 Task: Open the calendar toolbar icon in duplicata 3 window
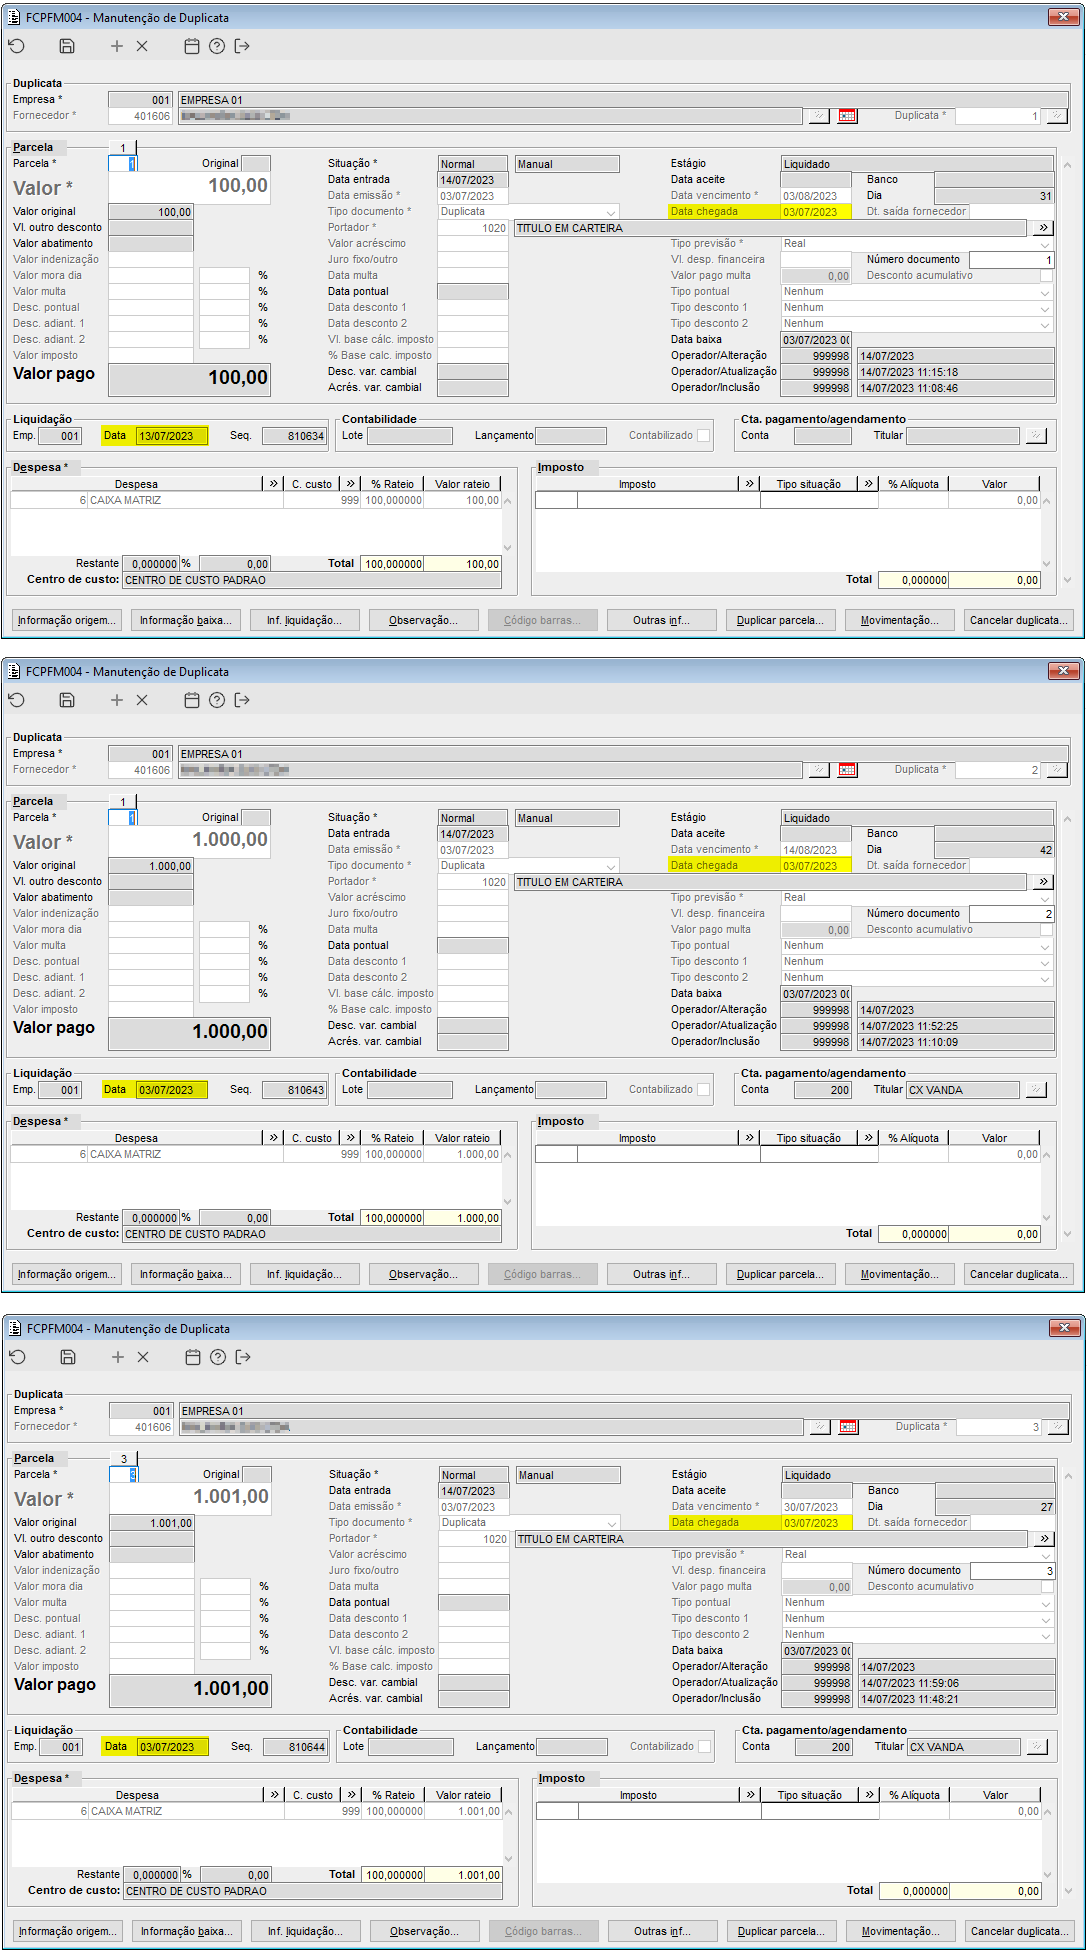[193, 1357]
